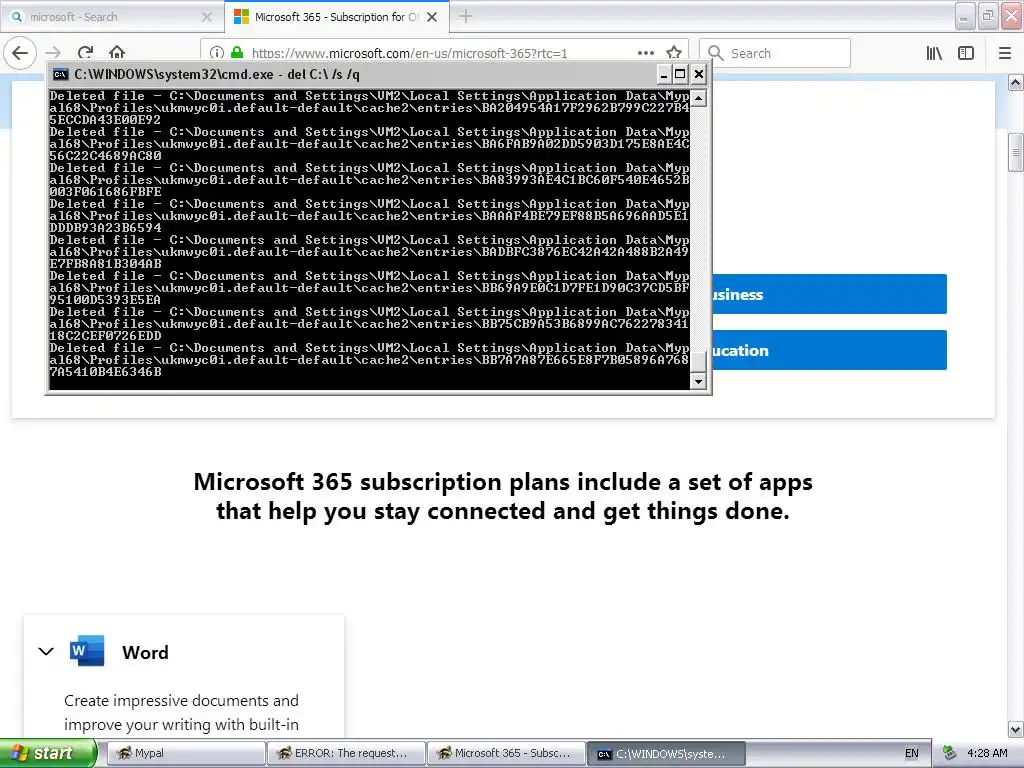Image resolution: width=1024 pixels, height=768 pixels.
Task: Show site information icon in address bar
Action: [x=217, y=53]
